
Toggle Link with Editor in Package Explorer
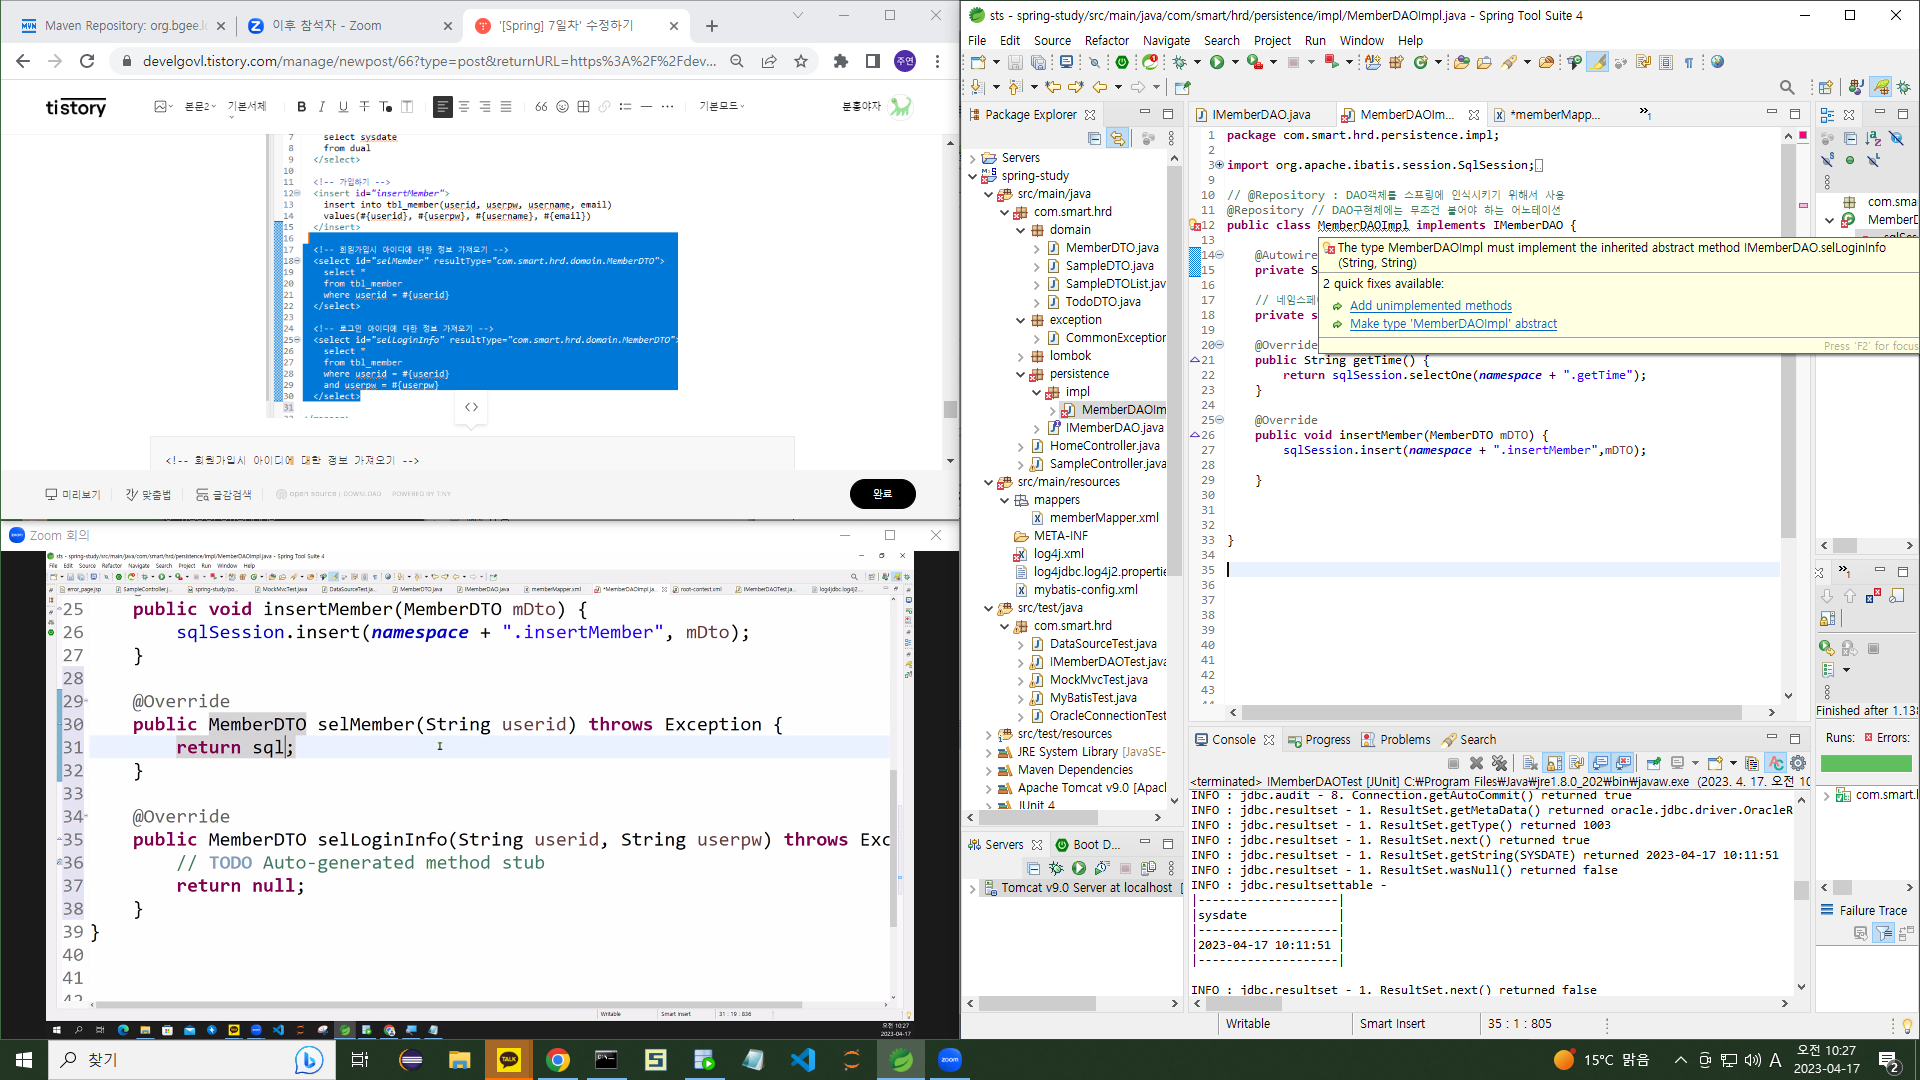1117,138
